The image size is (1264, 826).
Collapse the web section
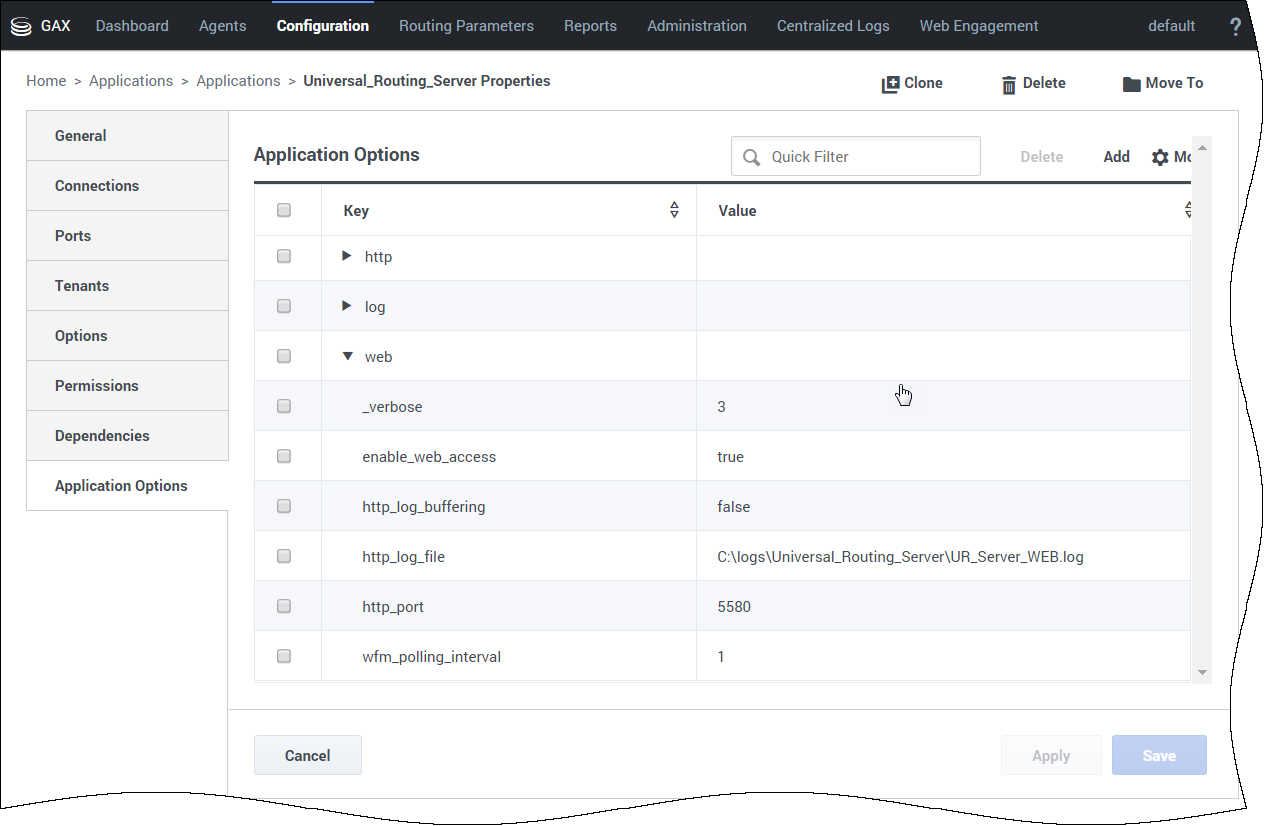[347, 356]
